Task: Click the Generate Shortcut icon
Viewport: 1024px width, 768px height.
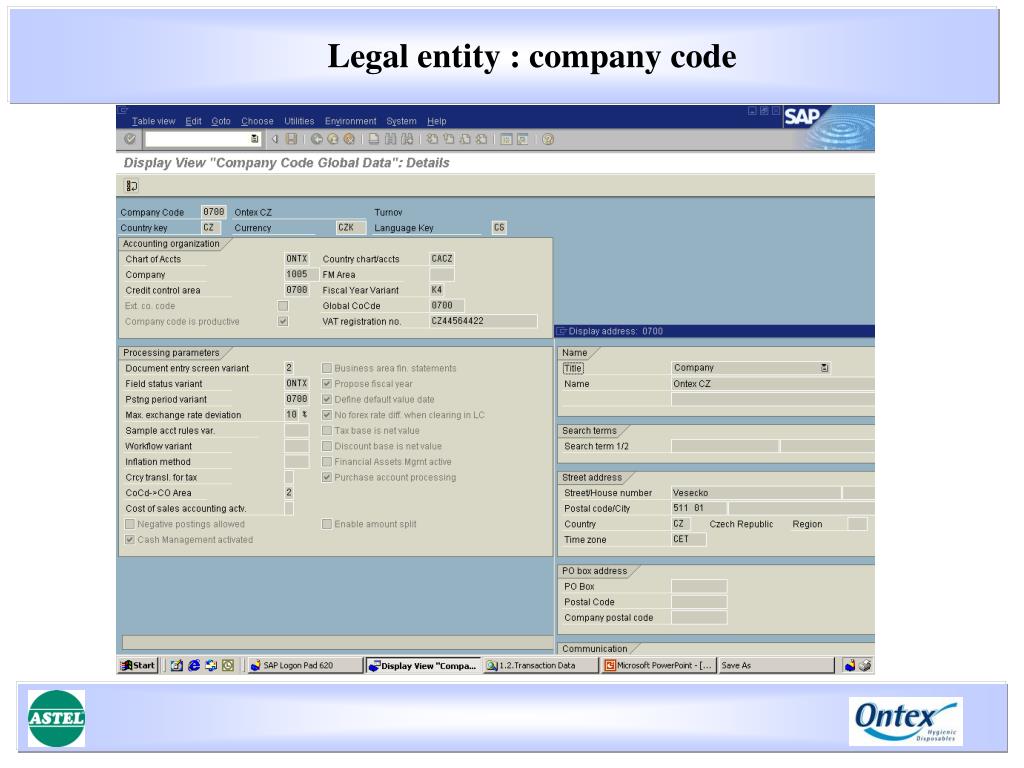Action: pyautogui.click(x=522, y=139)
